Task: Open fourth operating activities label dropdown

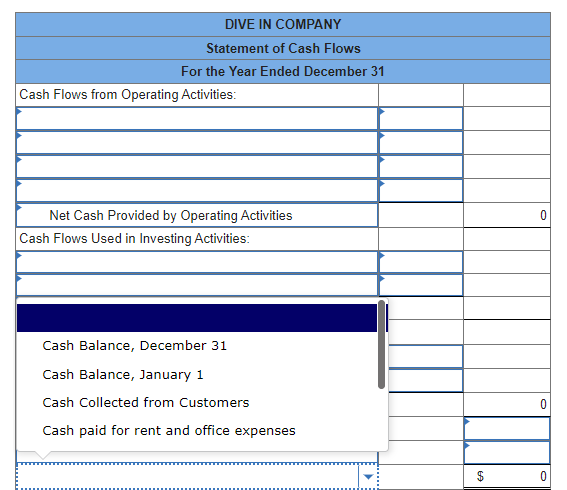Action: (x=197, y=191)
